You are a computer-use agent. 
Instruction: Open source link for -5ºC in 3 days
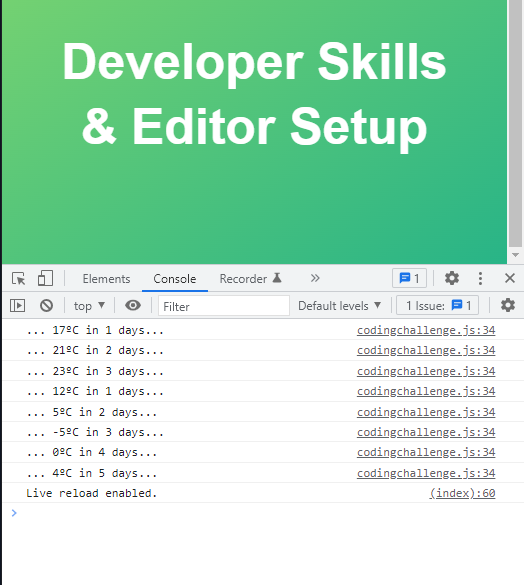pyautogui.click(x=426, y=432)
